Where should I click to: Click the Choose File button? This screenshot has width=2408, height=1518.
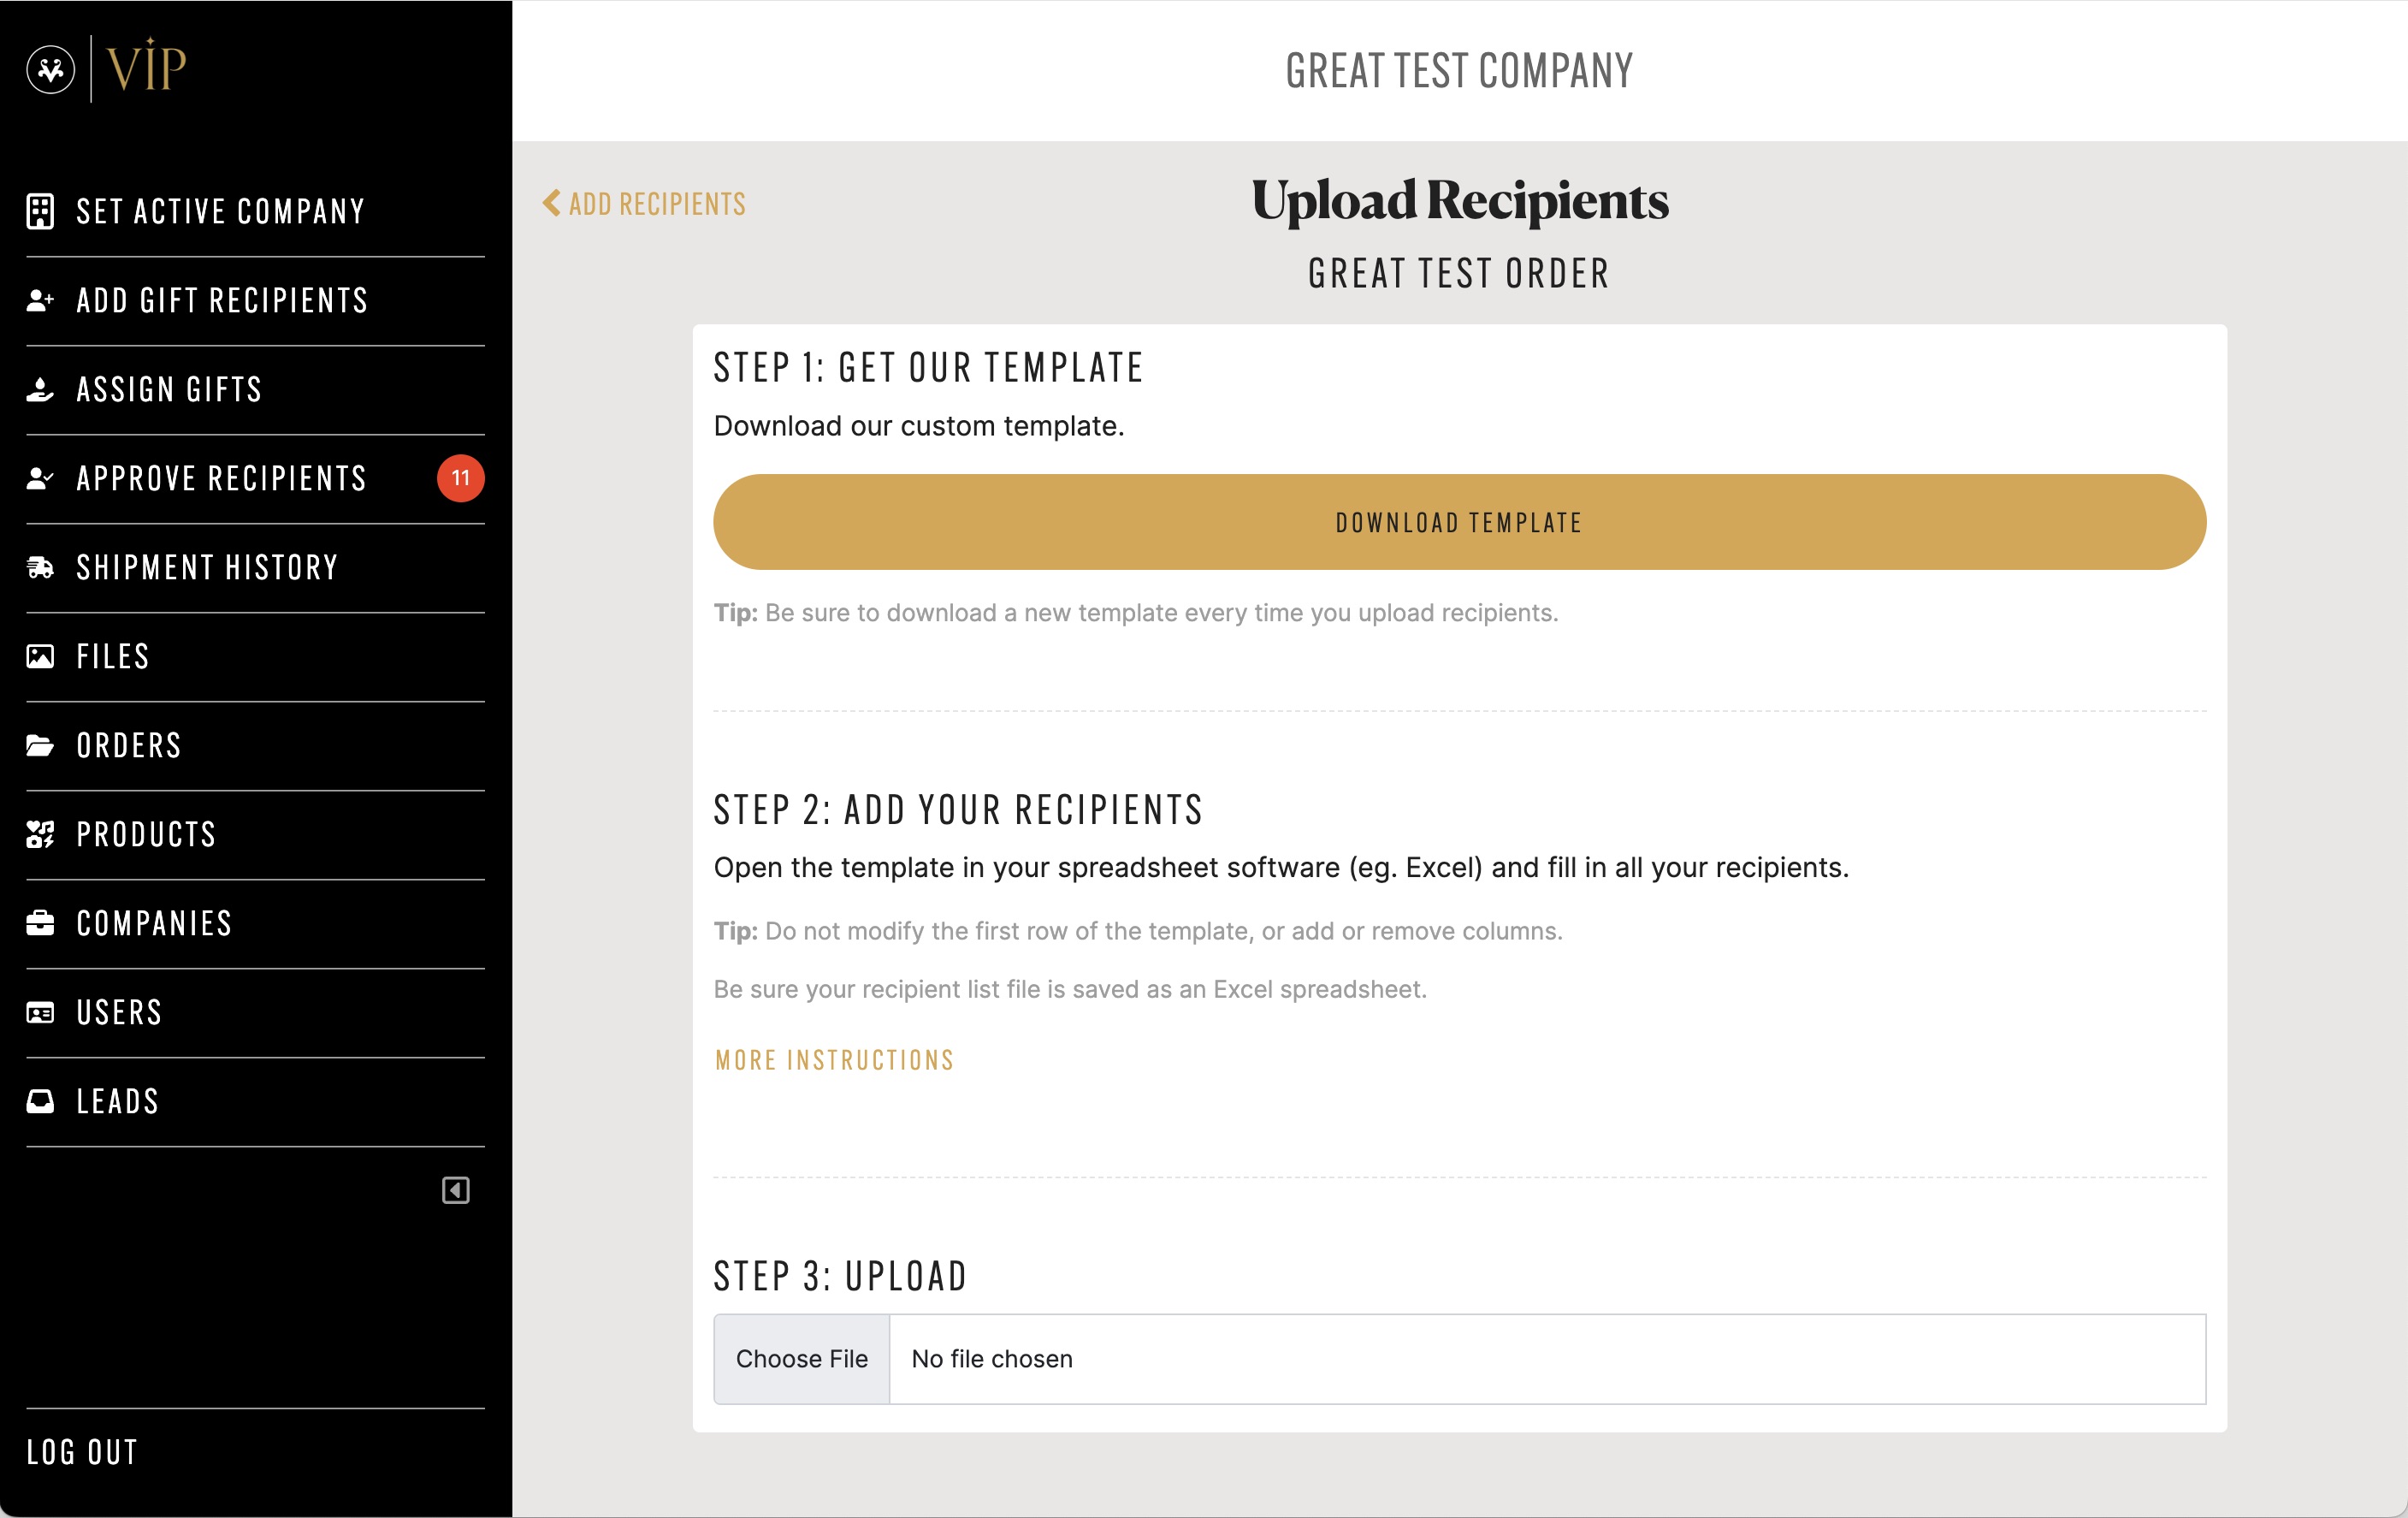point(802,1359)
